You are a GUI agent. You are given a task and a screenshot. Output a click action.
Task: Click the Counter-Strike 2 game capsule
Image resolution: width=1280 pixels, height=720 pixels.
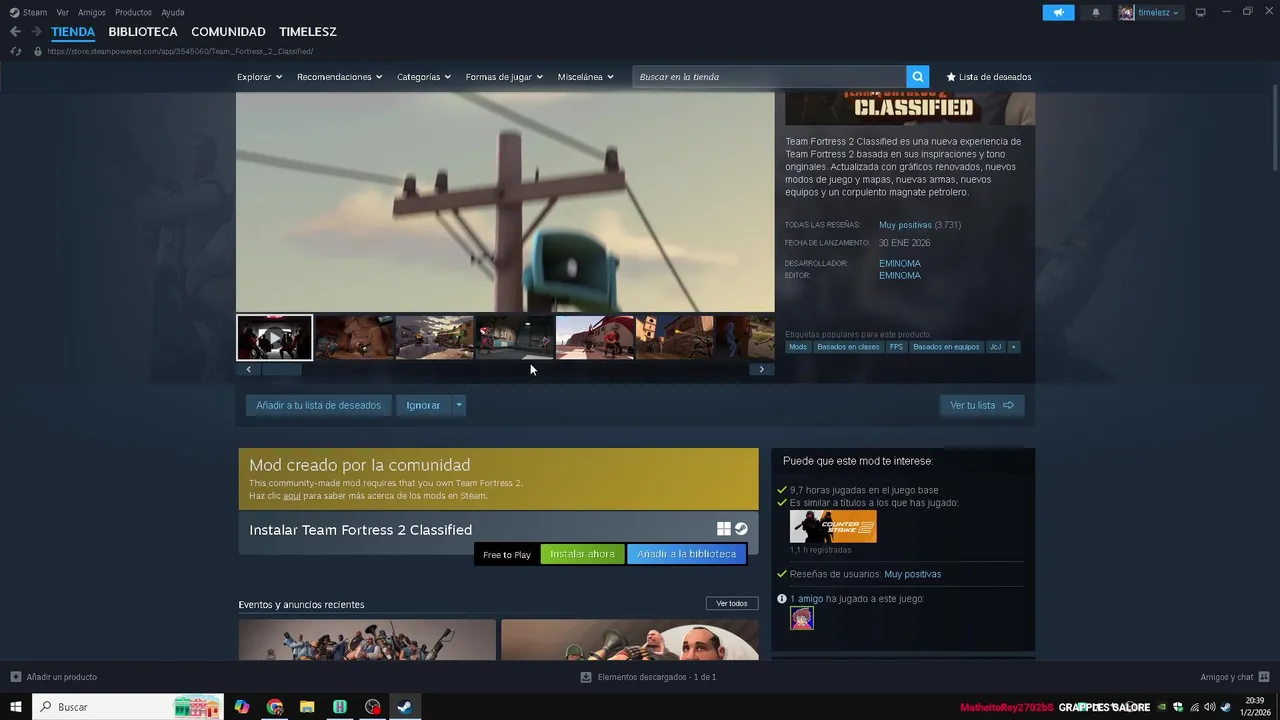(x=833, y=527)
